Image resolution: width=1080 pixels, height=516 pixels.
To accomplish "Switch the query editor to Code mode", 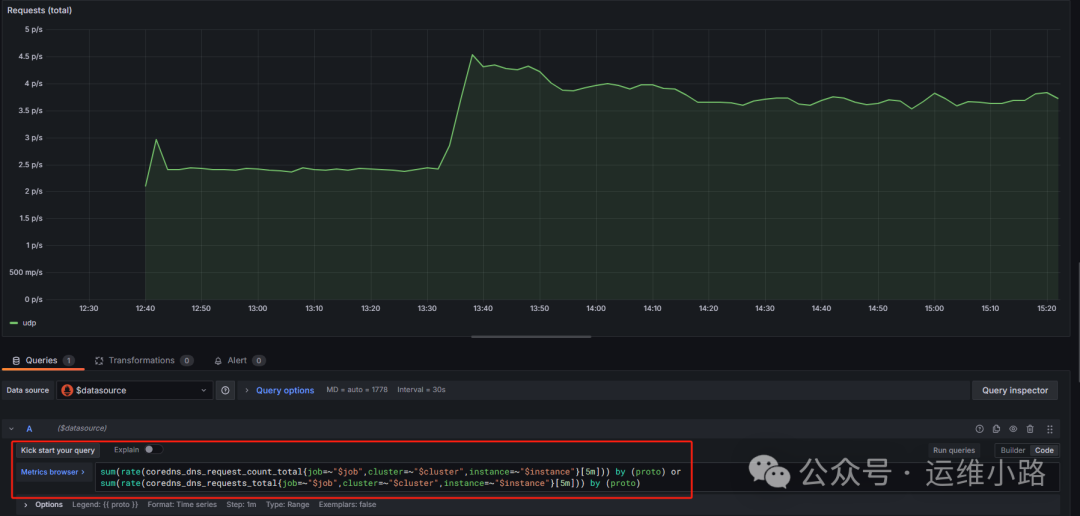I will click(1044, 450).
